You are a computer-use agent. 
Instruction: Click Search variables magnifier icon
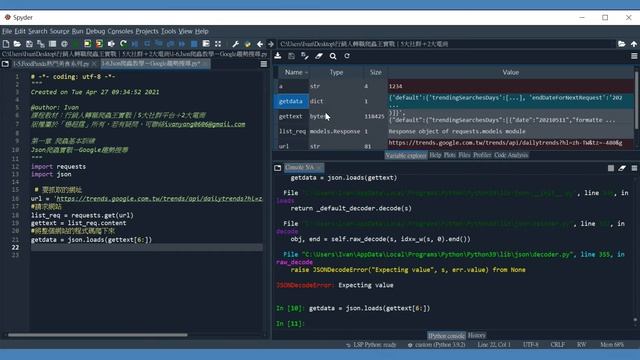(x=333, y=56)
